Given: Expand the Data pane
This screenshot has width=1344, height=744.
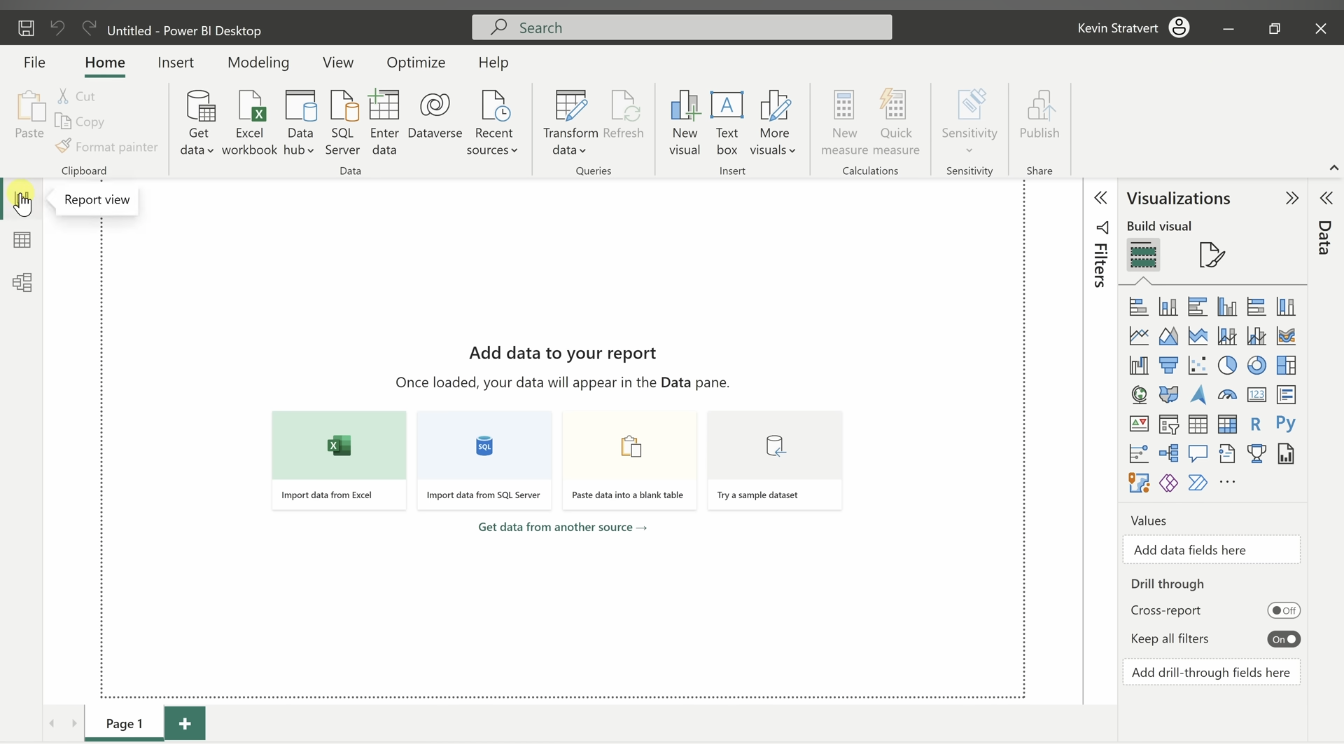Looking at the screenshot, I should 1326,198.
